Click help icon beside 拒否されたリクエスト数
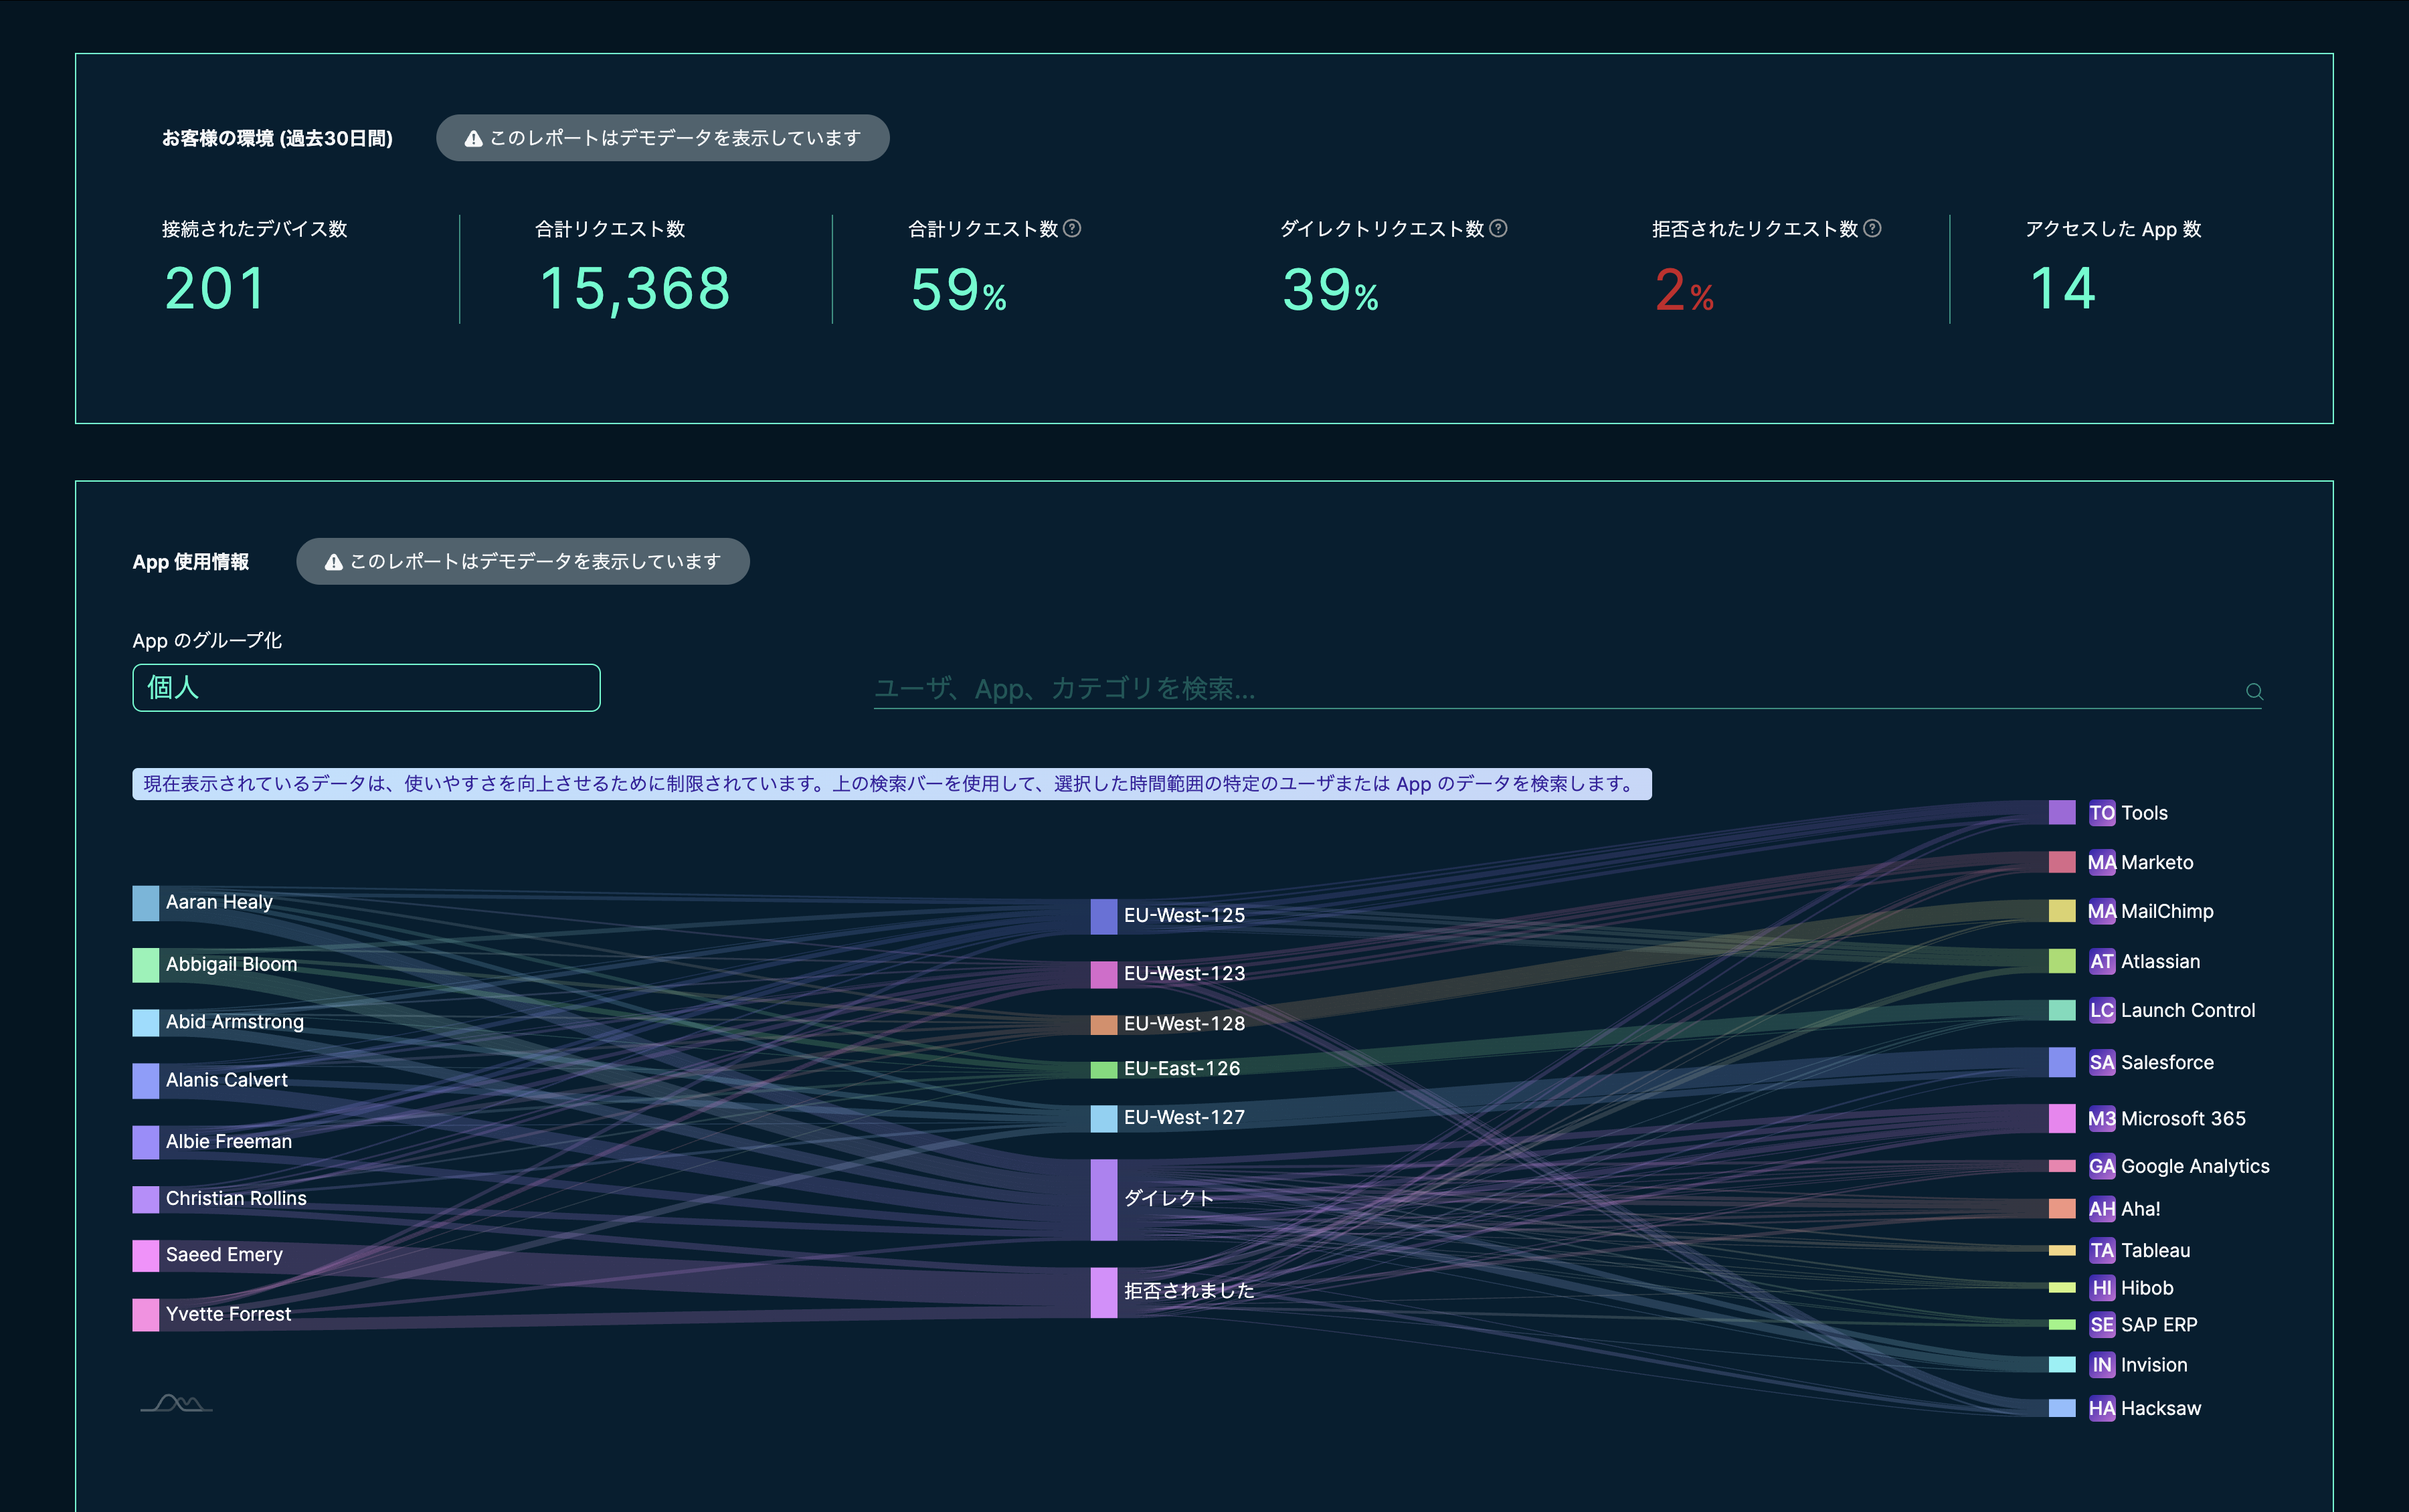The height and width of the screenshot is (1512, 2409). [x=1872, y=229]
